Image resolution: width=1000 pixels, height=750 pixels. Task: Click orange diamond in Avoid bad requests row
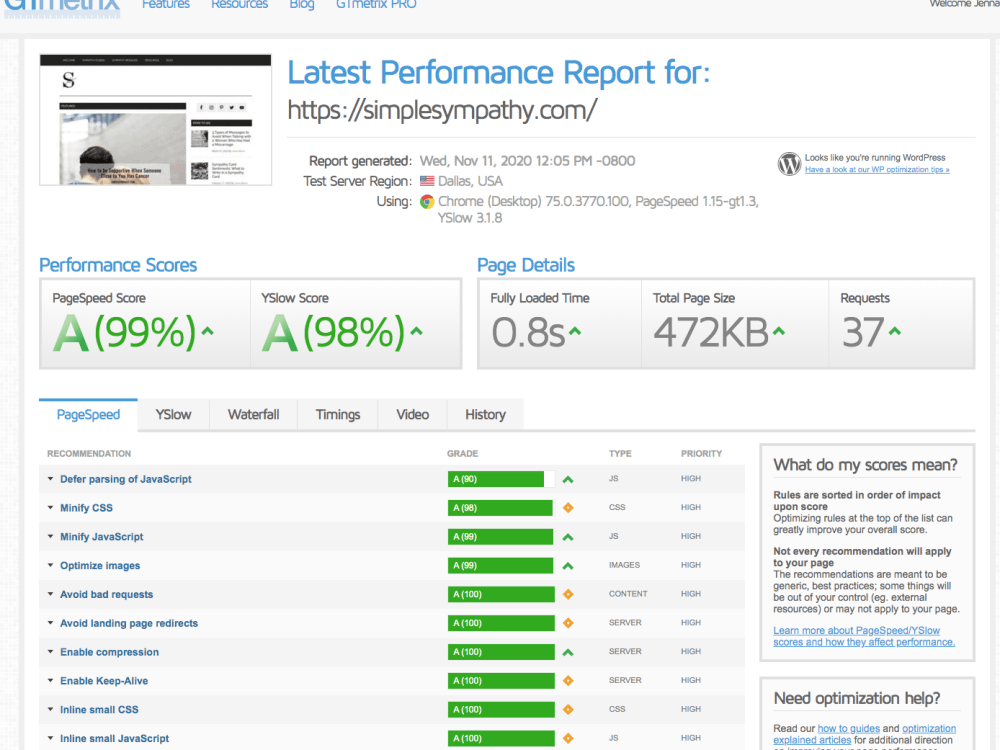(568, 594)
